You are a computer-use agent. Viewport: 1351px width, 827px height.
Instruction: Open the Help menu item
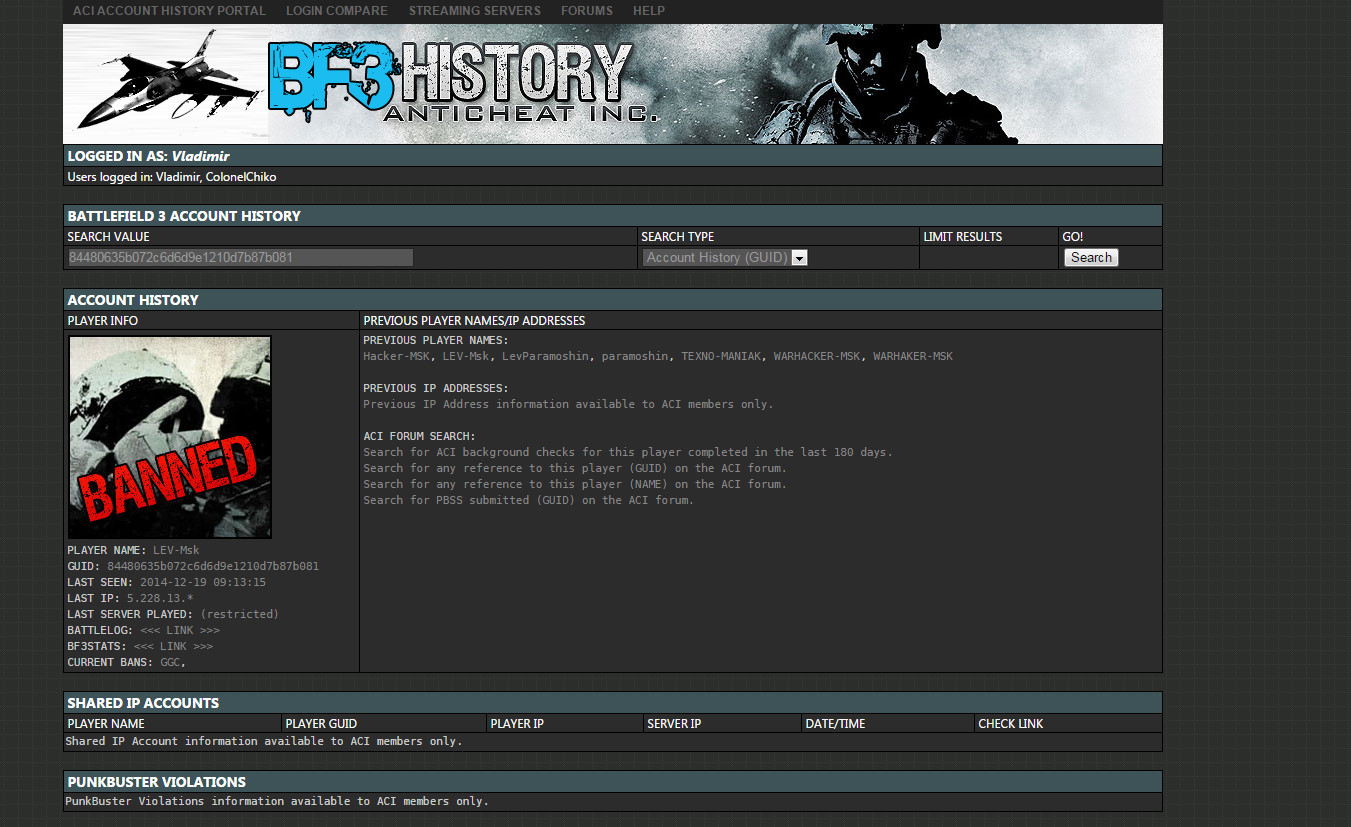[648, 11]
